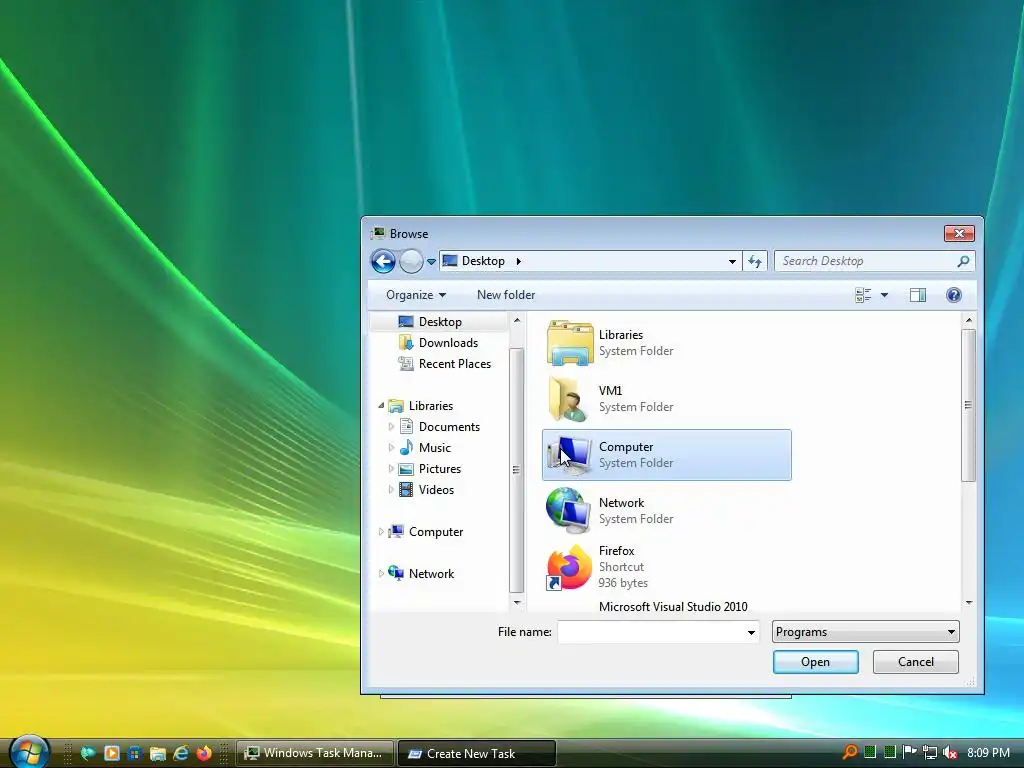1024x768 pixels.
Task: Click the 8:09 PM clock
Action: pyautogui.click(x=988, y=752)
